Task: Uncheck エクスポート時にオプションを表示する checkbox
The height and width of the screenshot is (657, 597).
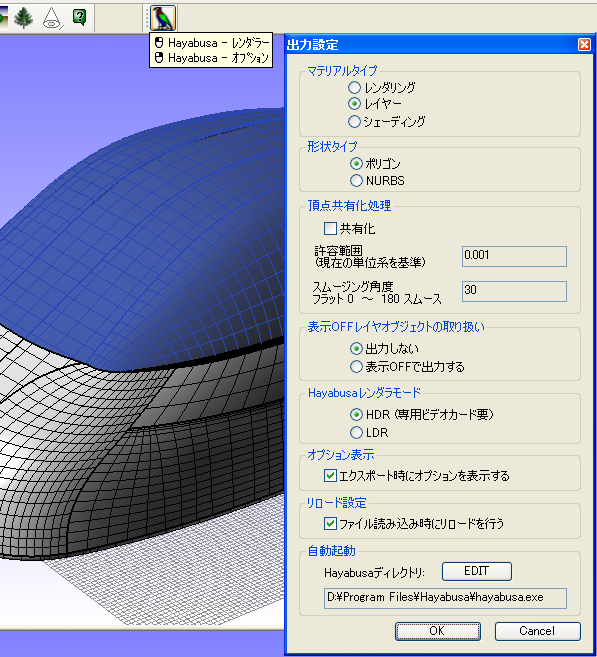Action: pos(330,476)
